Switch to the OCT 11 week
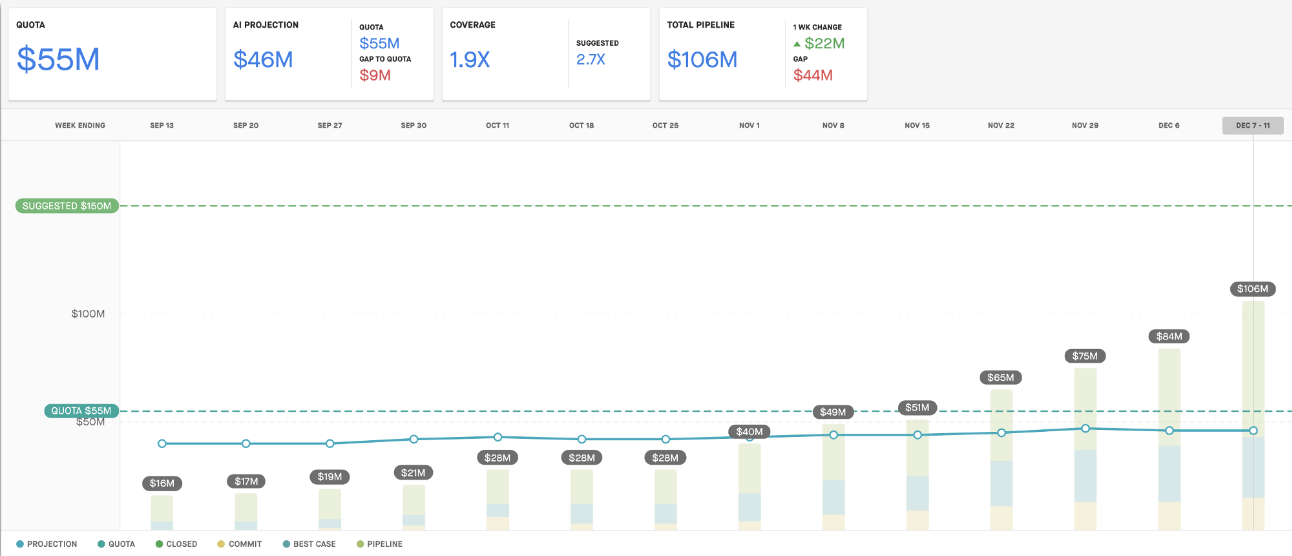This screenshot has height=556, width=1292. (498, 126)
